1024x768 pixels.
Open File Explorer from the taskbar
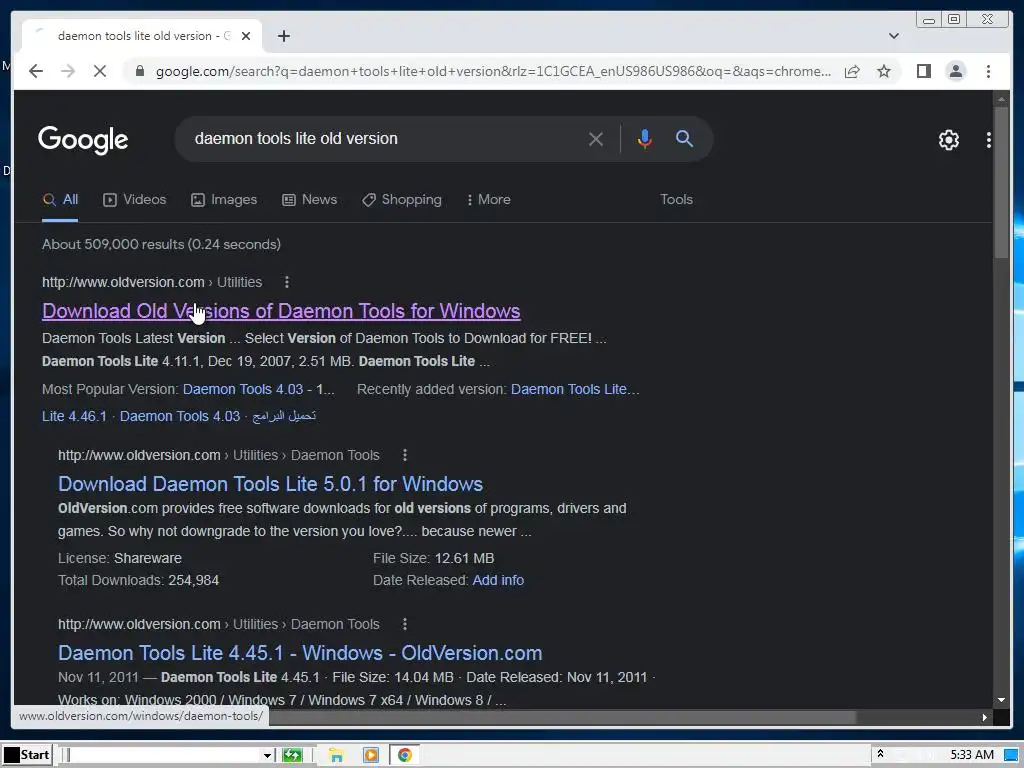(x=336, y=756)
